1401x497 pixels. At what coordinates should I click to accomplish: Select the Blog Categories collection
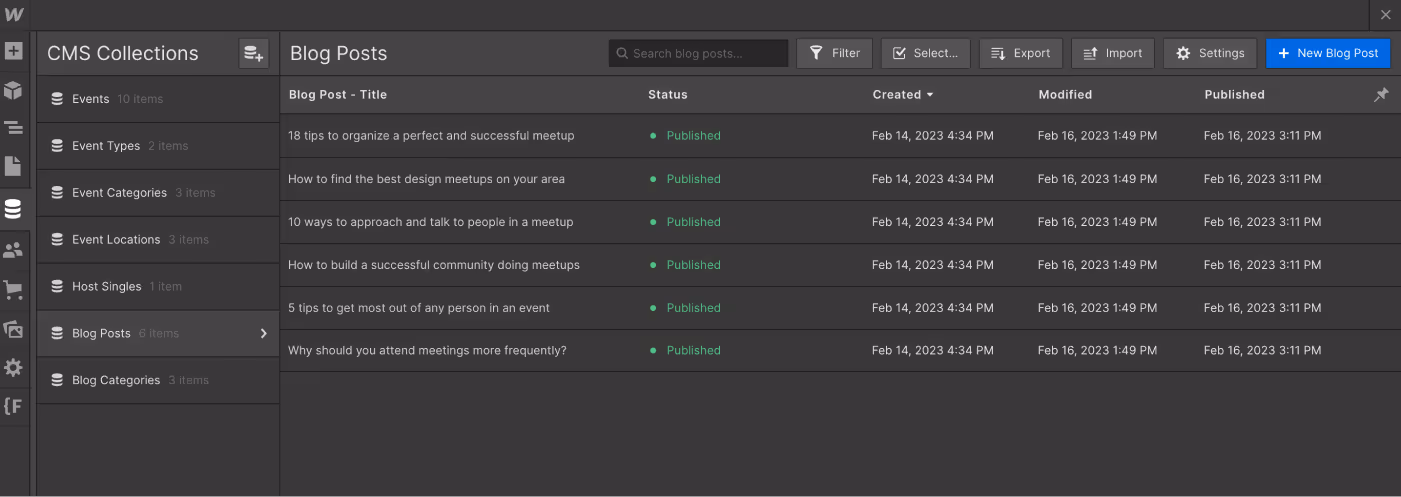[x=115, y=380]
